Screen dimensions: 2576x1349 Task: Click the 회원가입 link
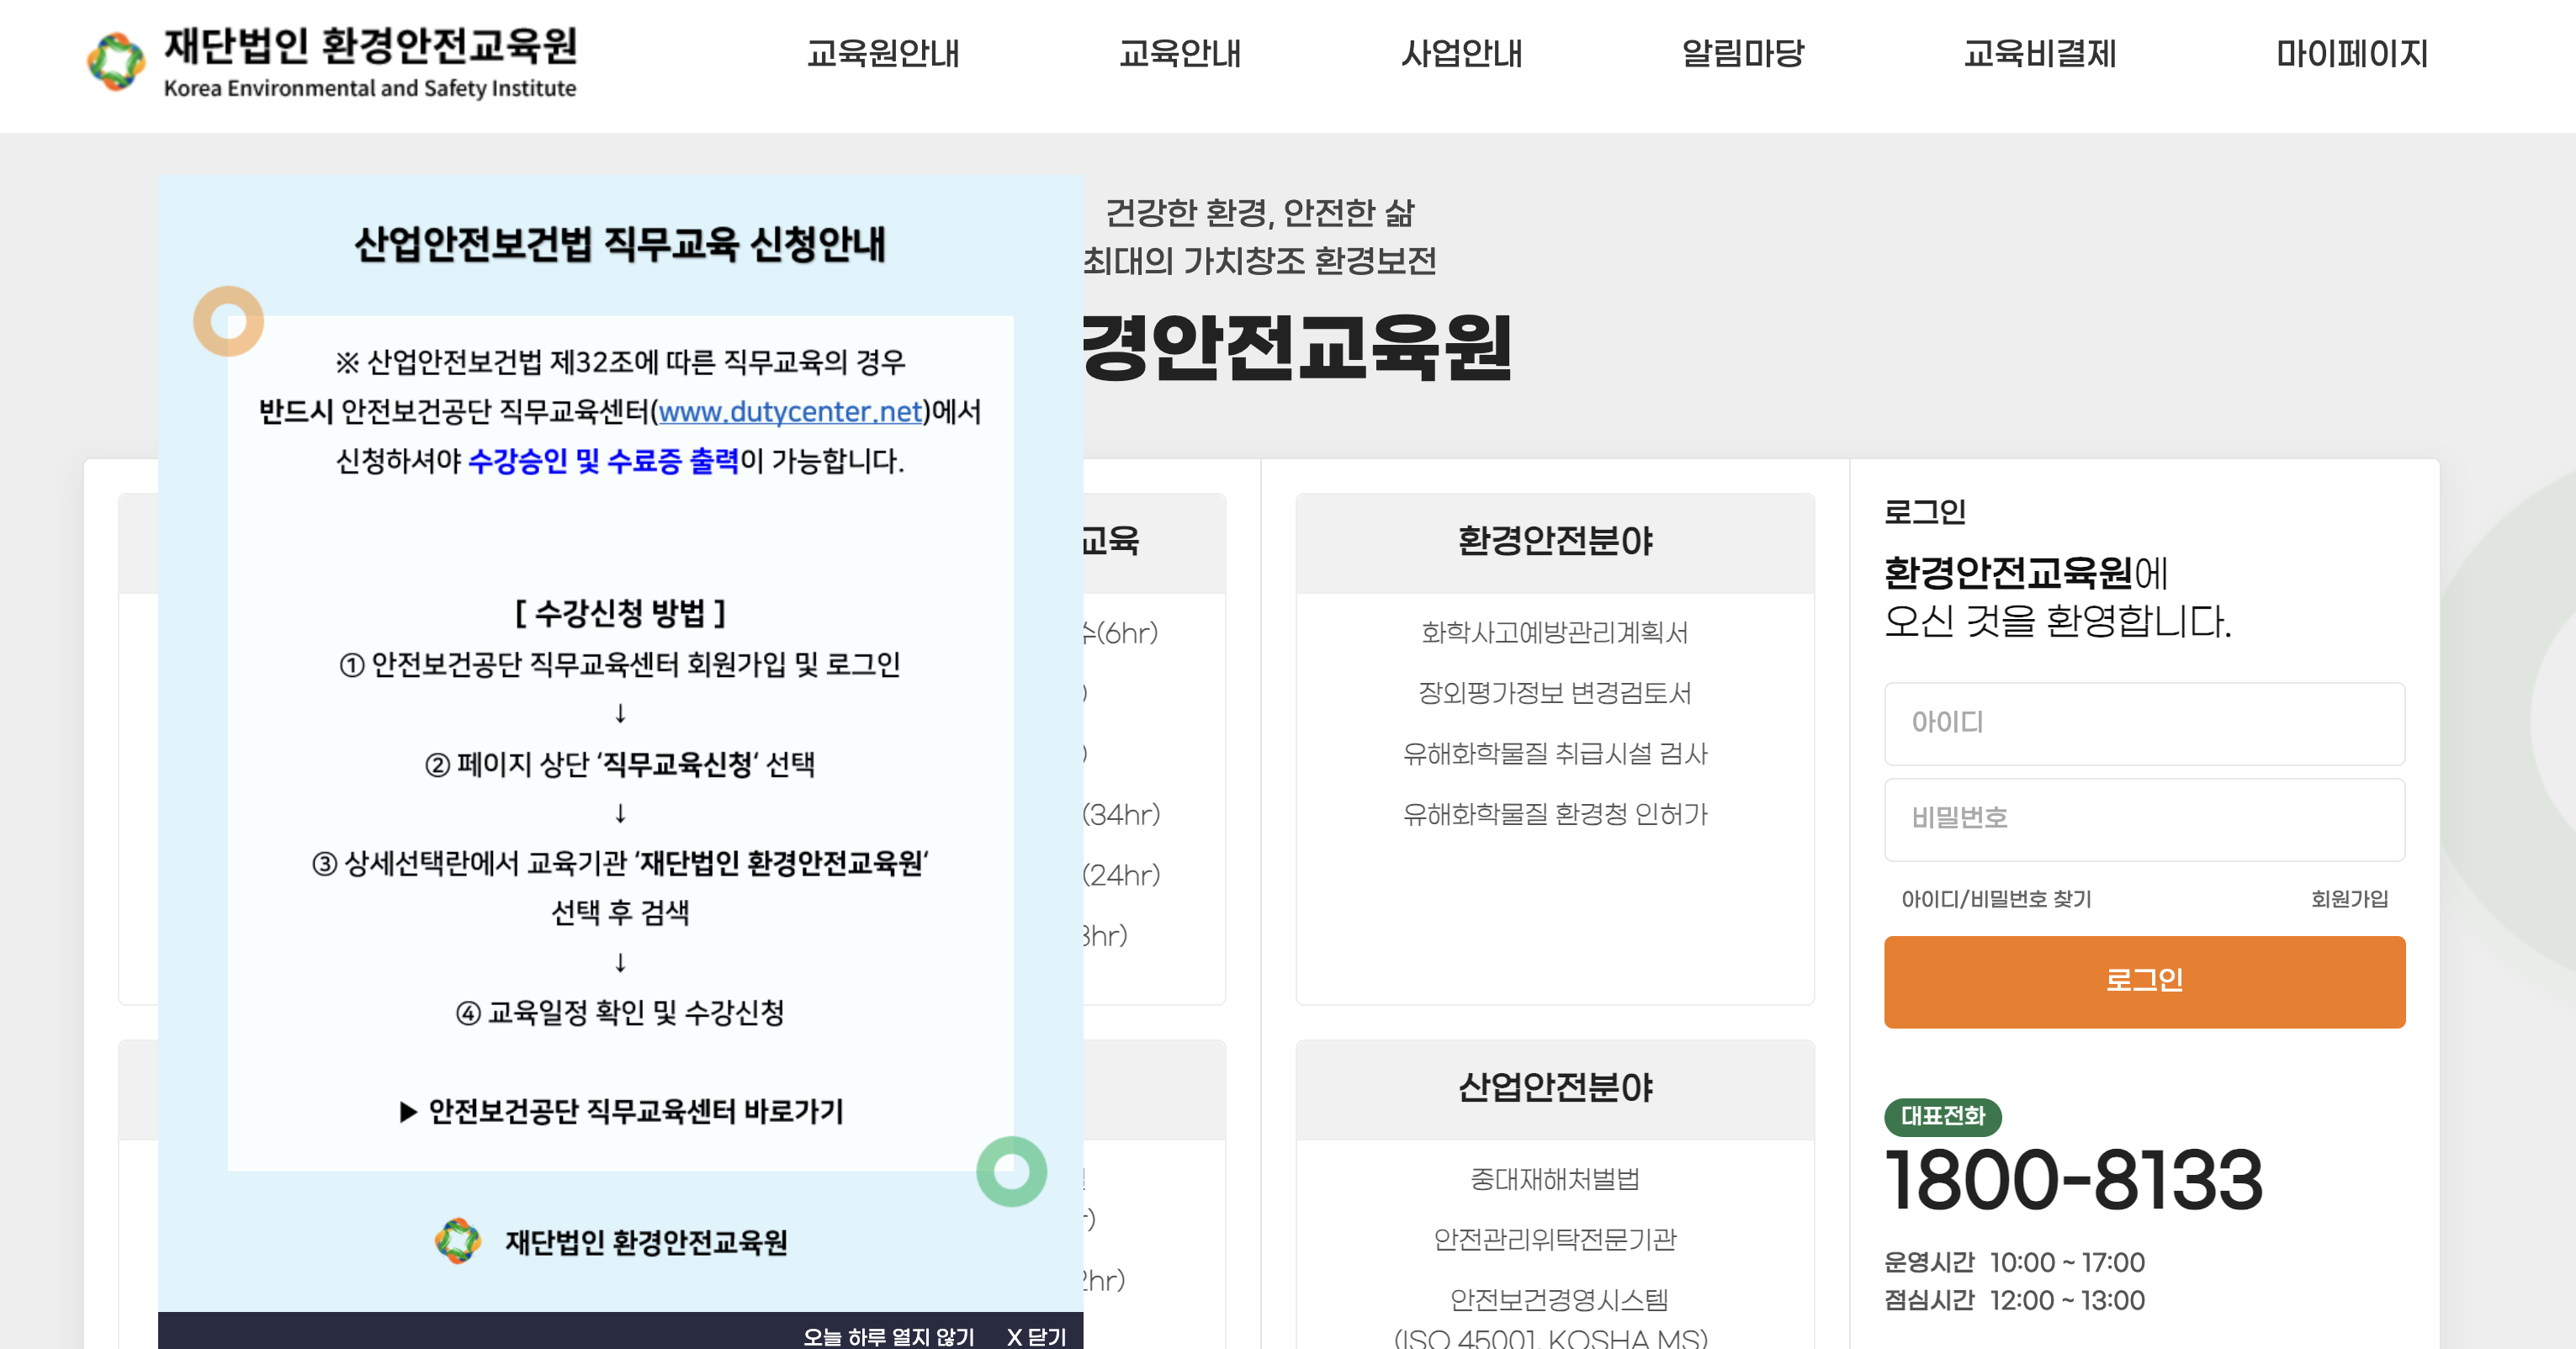point(2348,899)
